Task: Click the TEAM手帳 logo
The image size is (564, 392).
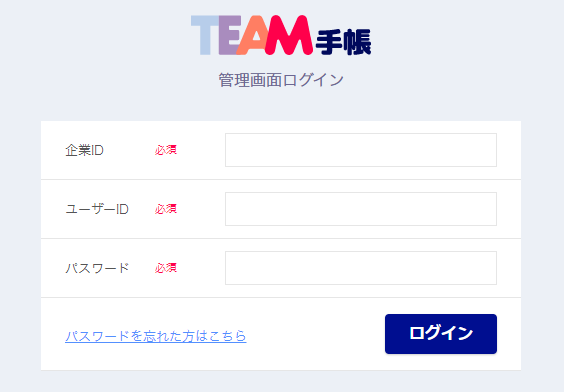Action: tap(281, 35)
